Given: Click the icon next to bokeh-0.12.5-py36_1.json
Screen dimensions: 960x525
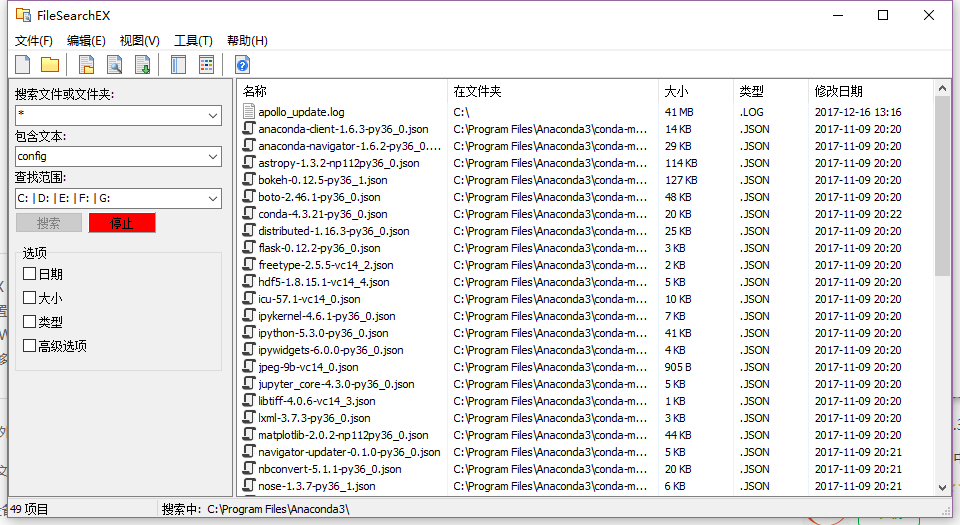Looking at the screenshot, I should point(249,179).
